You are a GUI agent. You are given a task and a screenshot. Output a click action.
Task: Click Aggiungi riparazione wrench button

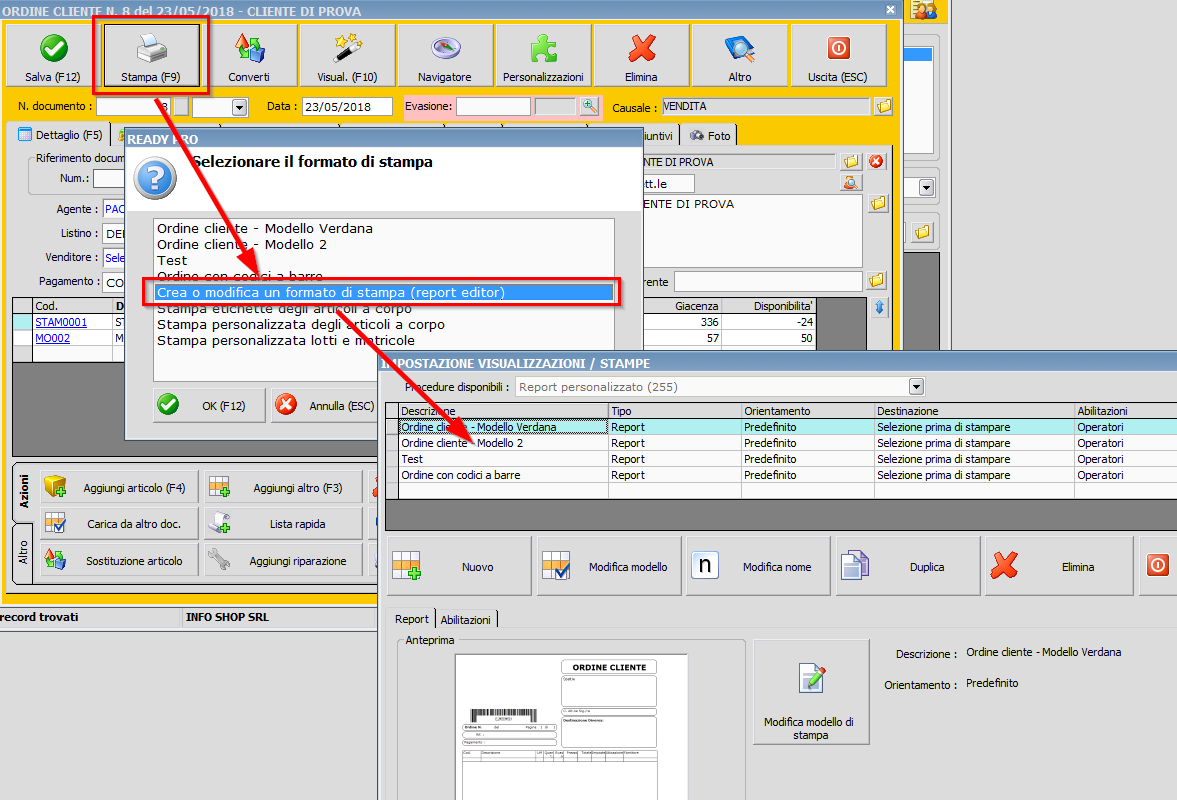coord(284,560)
